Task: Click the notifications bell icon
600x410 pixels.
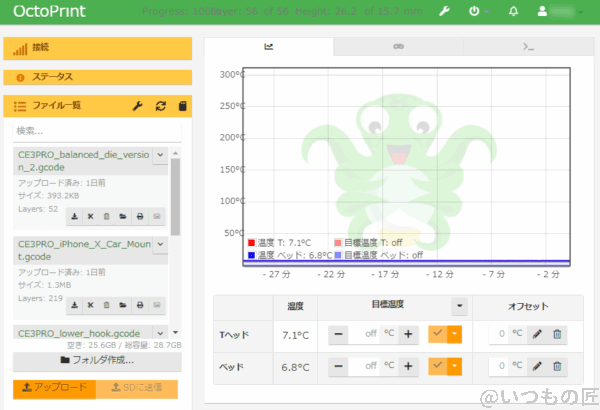Action: pyautogui.click(x=514, y=12)
